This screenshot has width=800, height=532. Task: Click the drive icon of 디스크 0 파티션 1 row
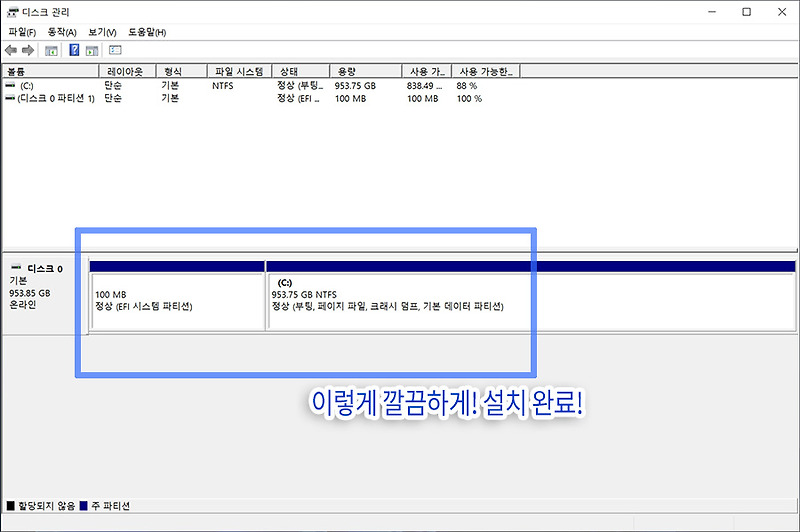(10, 98)
